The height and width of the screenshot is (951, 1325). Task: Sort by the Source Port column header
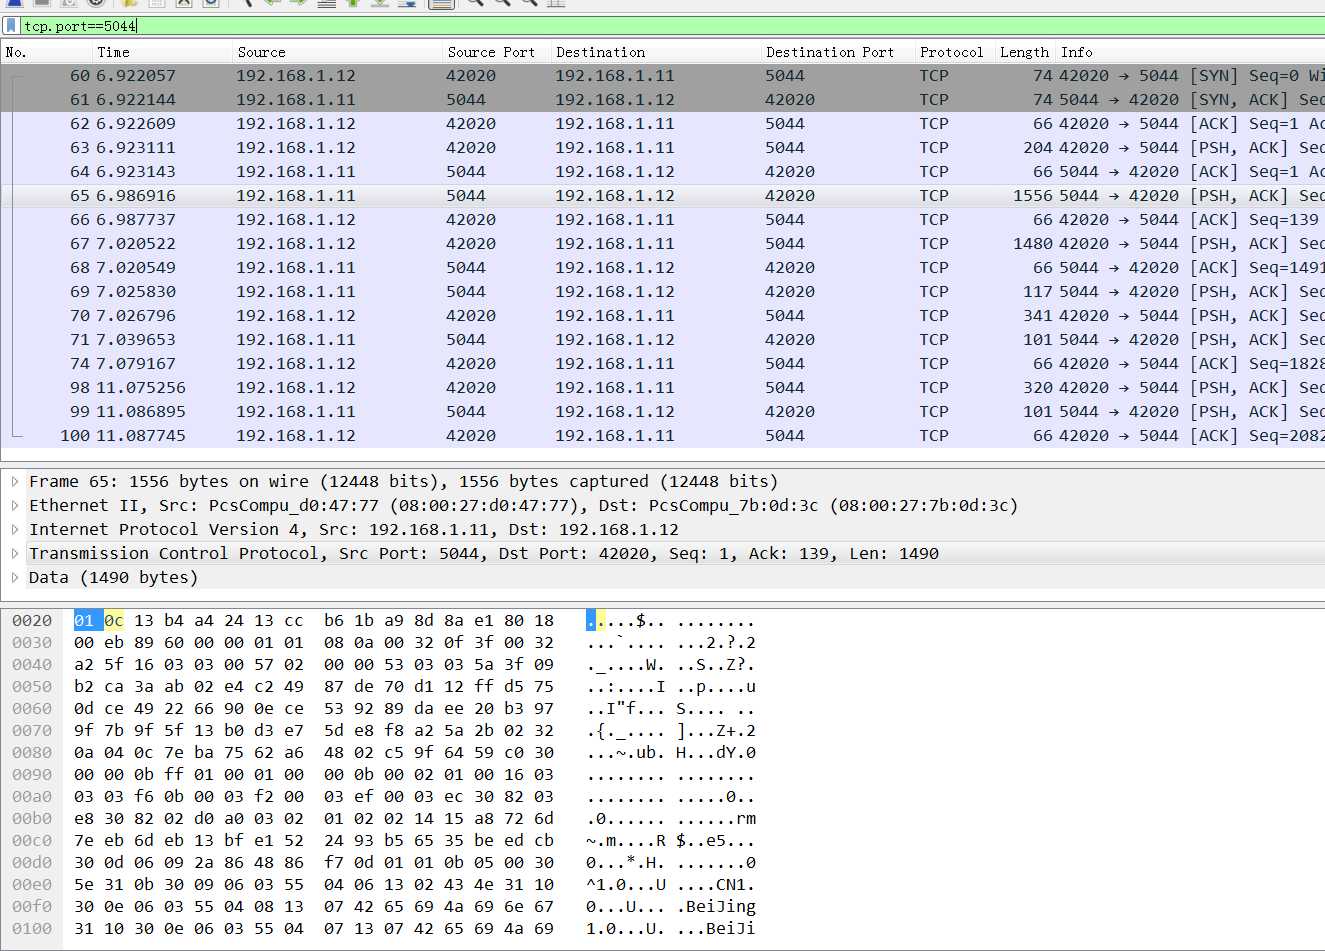496,52
